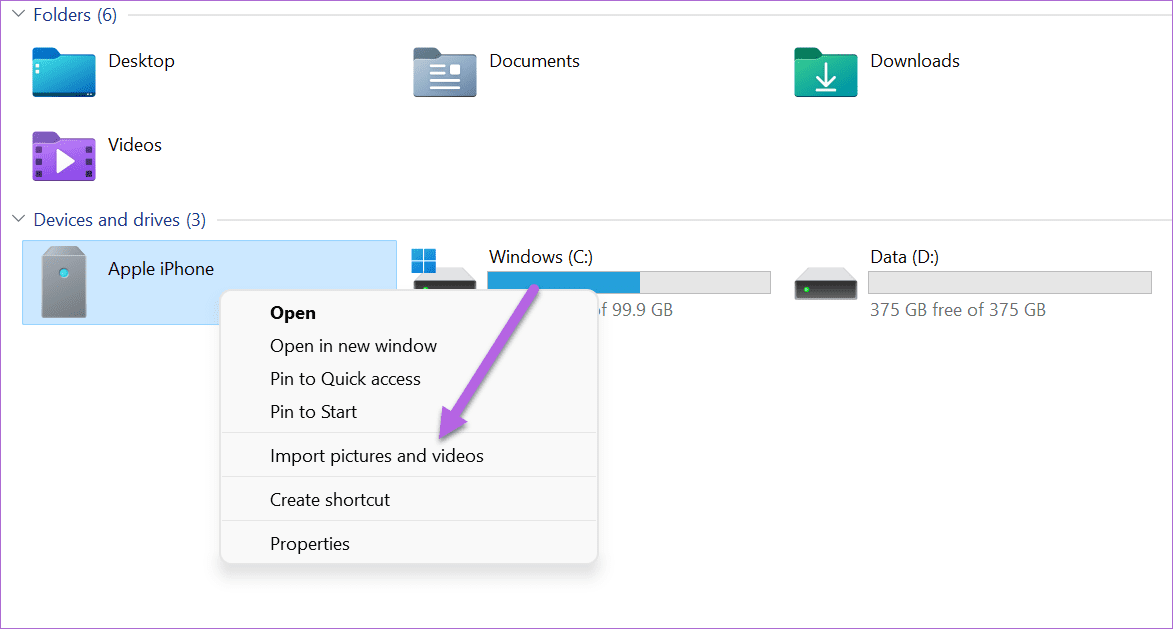The height and width of the screenshot is (629, 1173).
Task: Choose Open in the context menu
Action: [408, 313]
